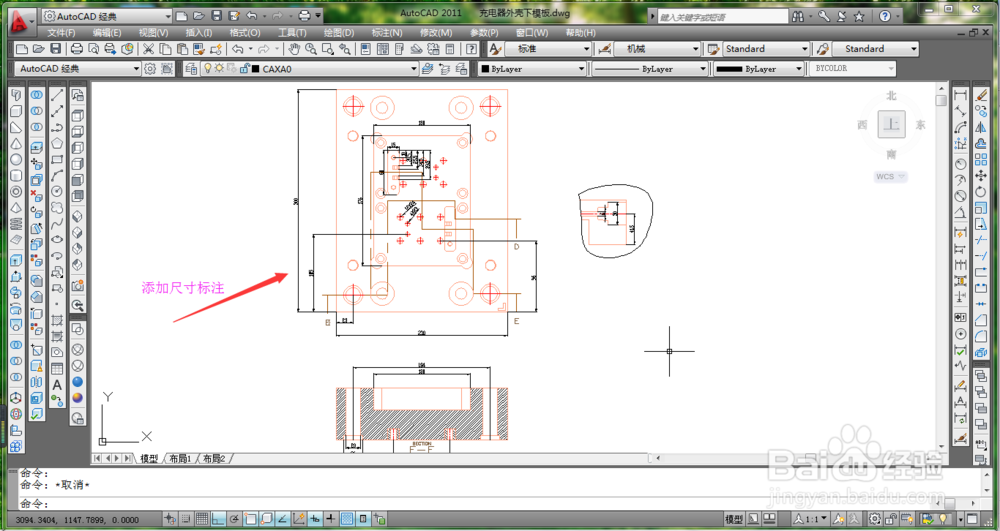Open the ByLayer linetype dropdown
The height and width of the screenshot is (531, 1000).
click(x=650, y=69)
